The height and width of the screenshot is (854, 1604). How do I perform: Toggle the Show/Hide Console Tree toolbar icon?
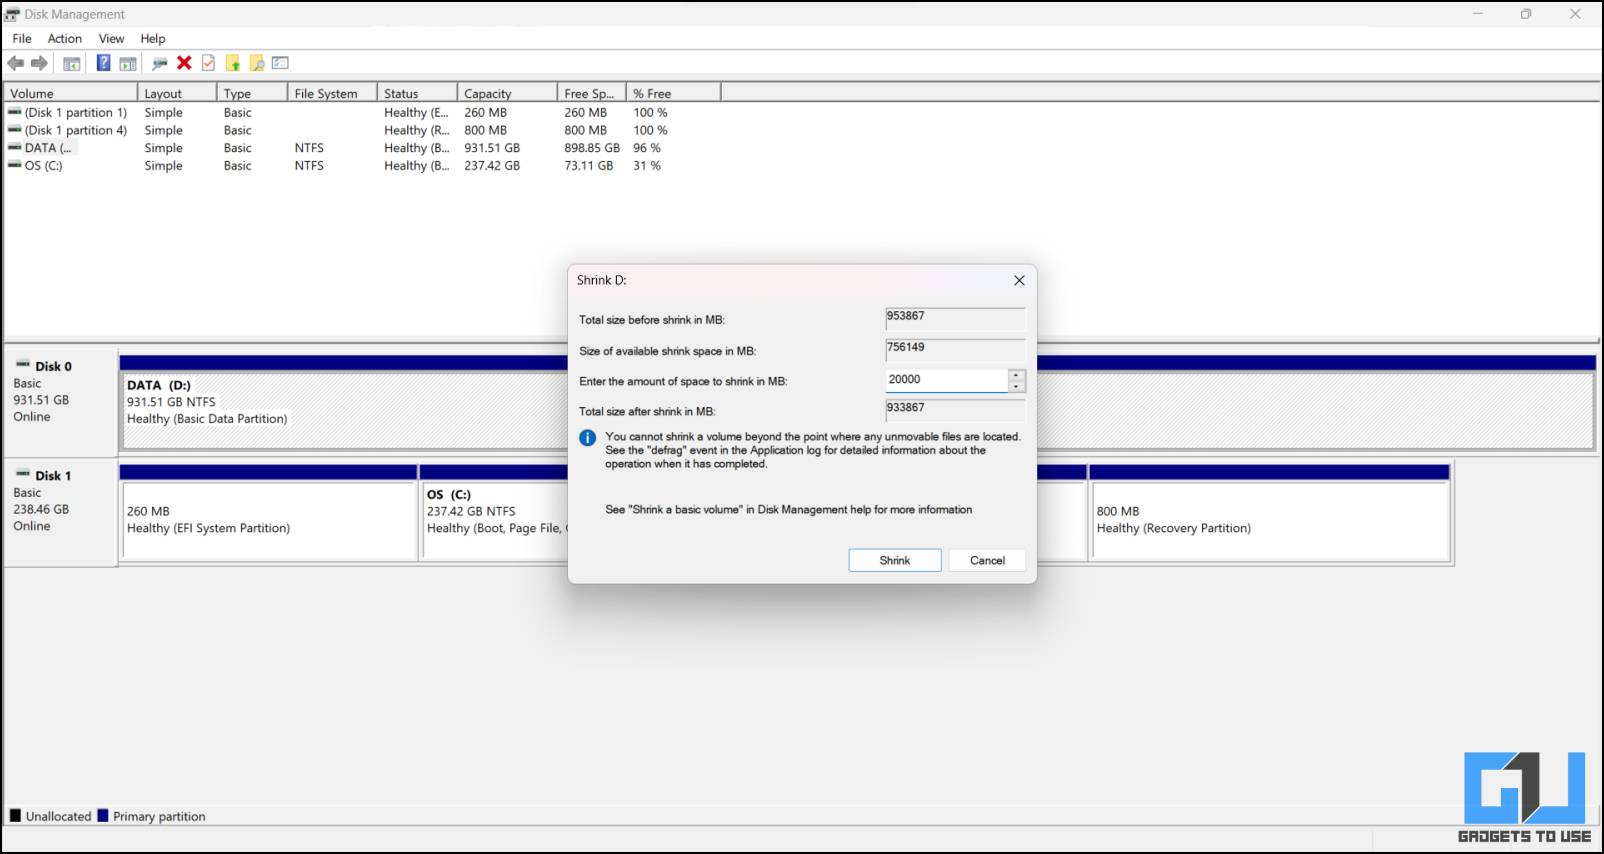72,63
